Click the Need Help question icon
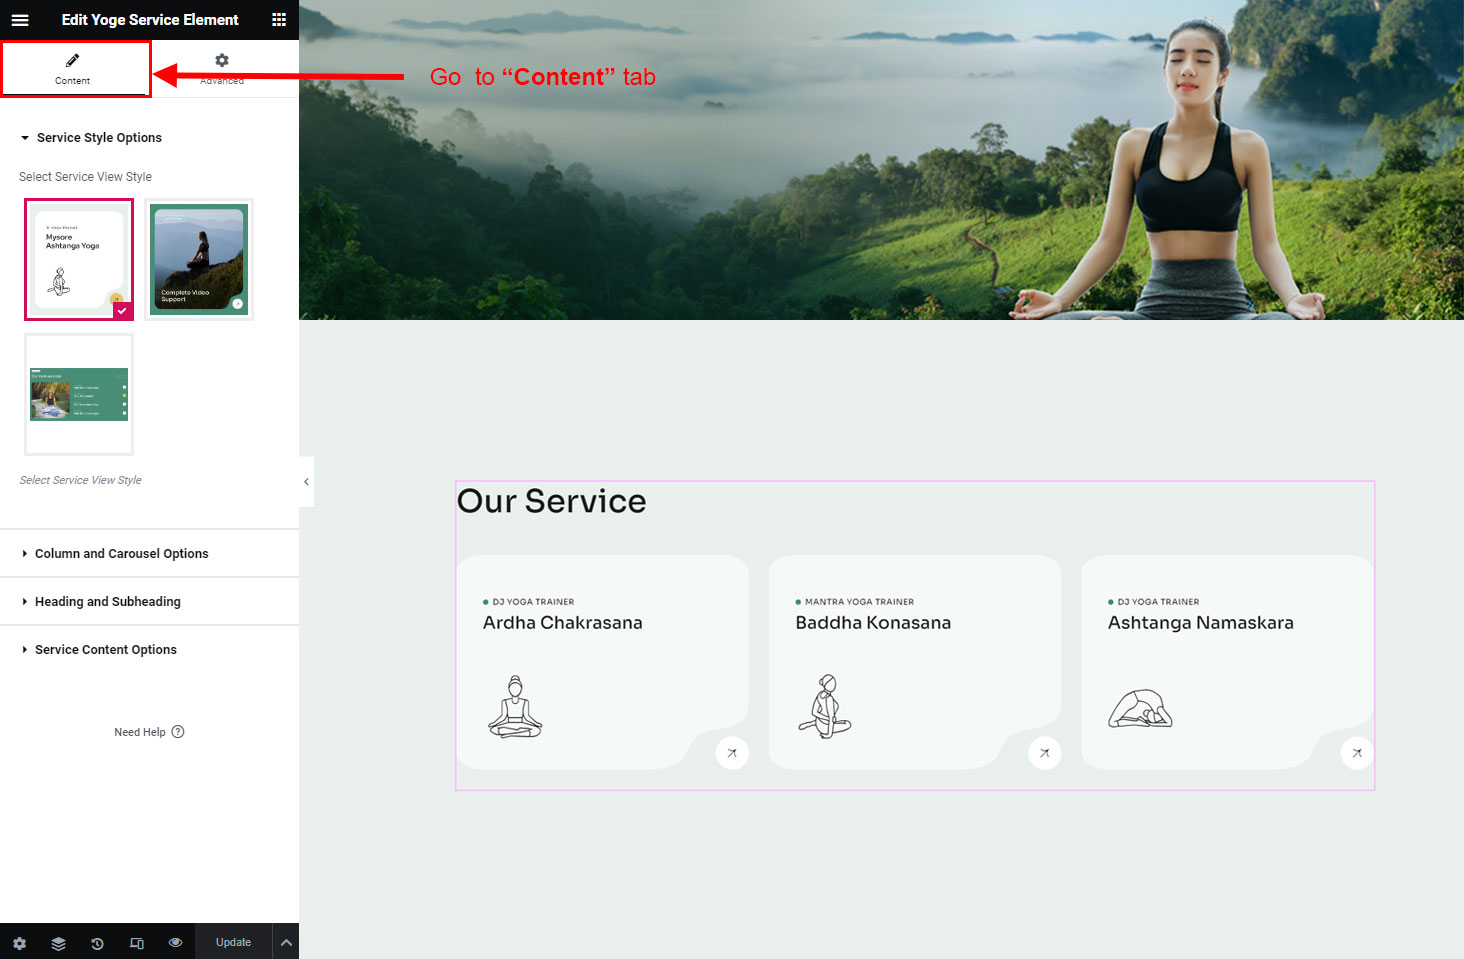1464x959 pixels. (178, 732)
